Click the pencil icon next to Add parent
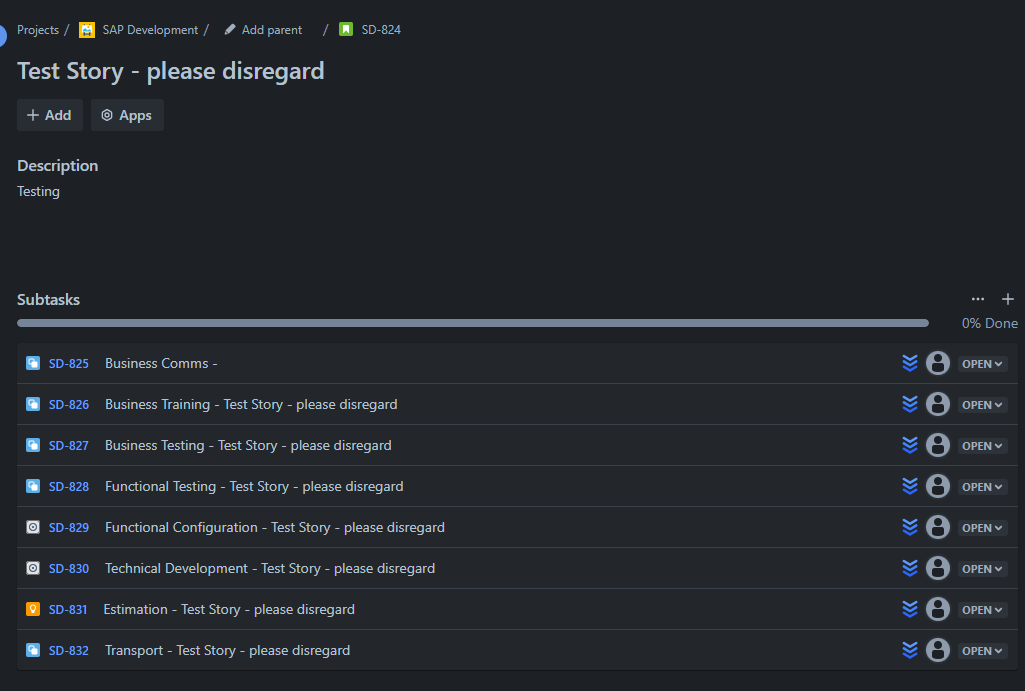Viewport: 1025px width, 691px height. pos(229,29)
